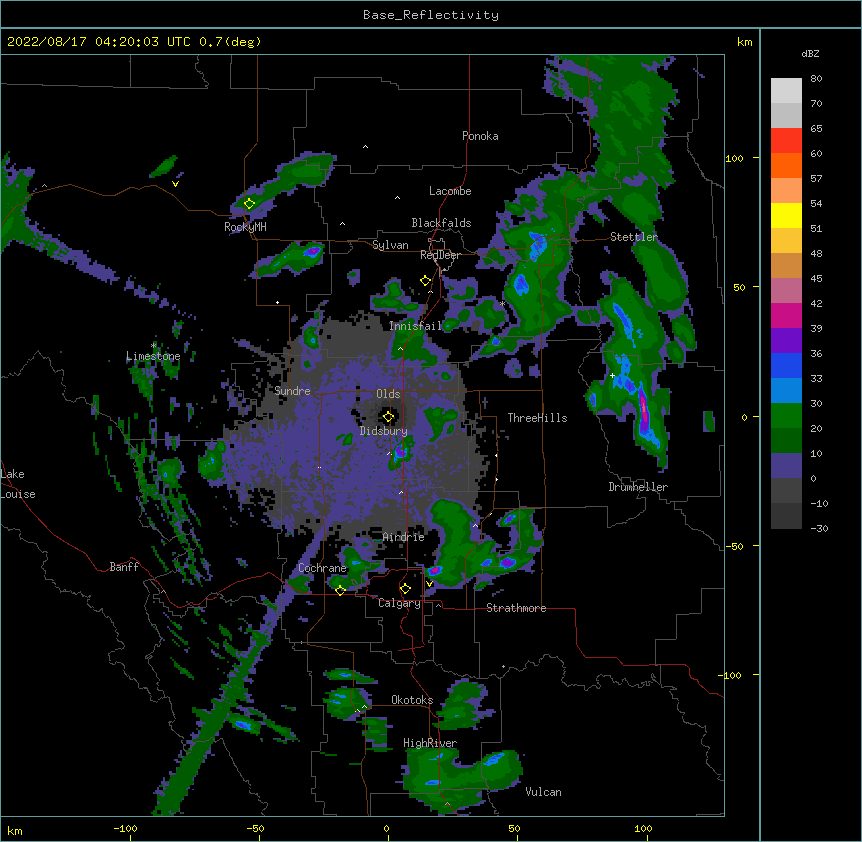
Task: Click the 80 value on dBZ legend
Action: tap(816, 79)
